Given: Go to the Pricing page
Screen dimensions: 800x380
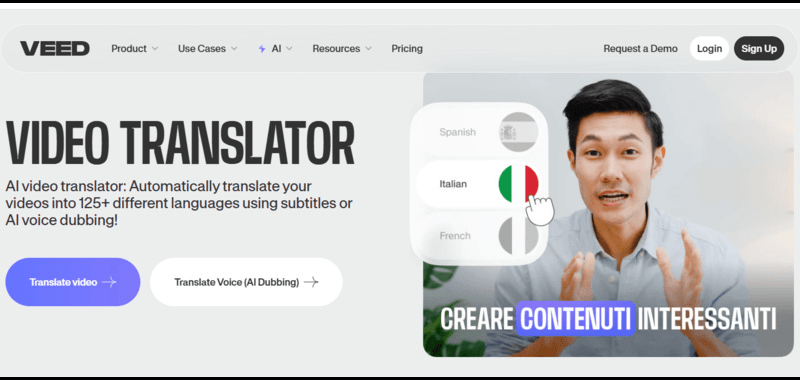Looking at the screenshot, I should [407, 49].
